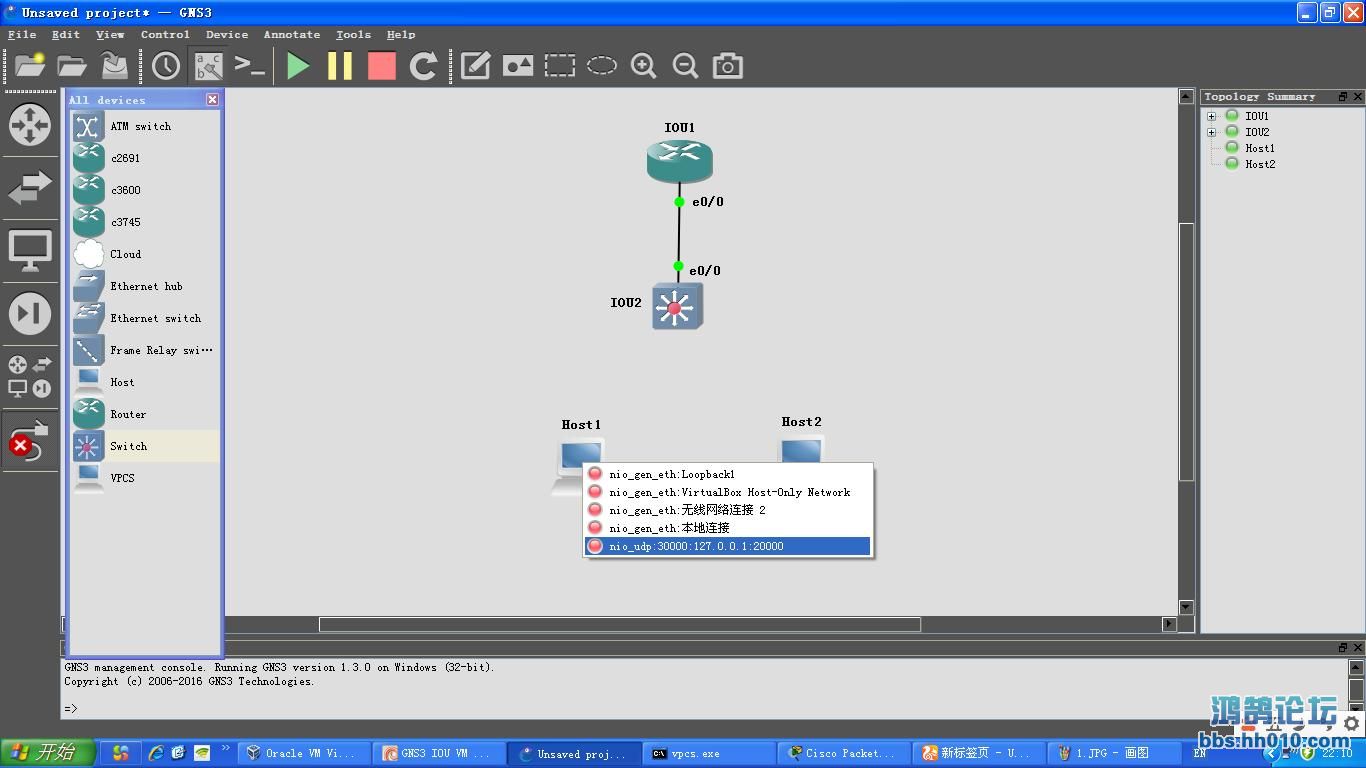
Task: Pick c3745 router from device list
Action: (143, 222)
